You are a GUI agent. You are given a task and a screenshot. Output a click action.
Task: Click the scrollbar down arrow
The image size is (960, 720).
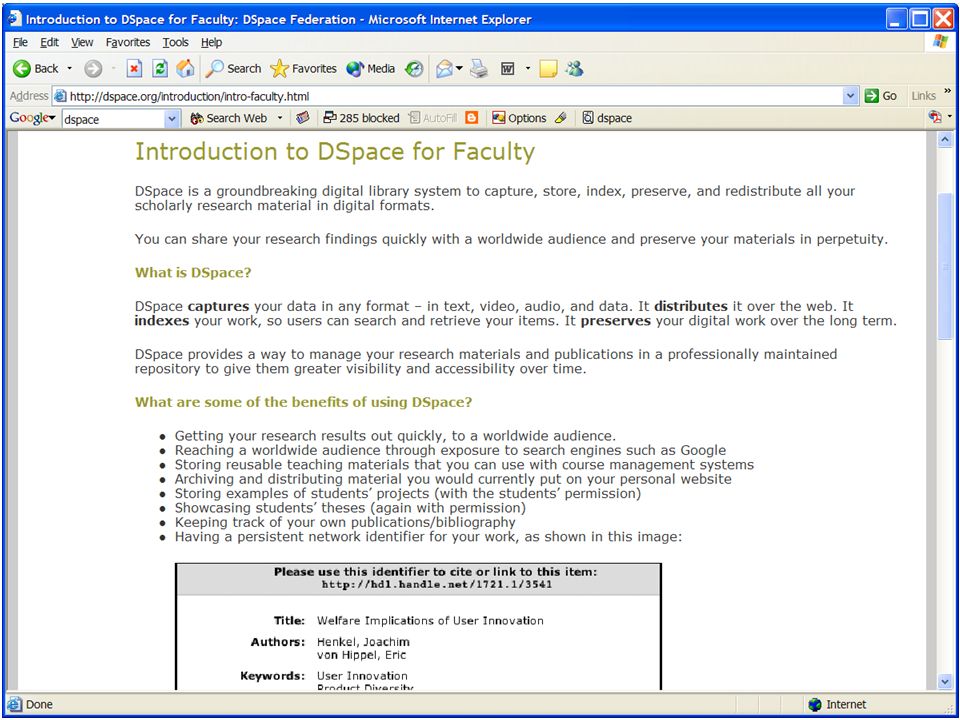[x=945, y=681]
